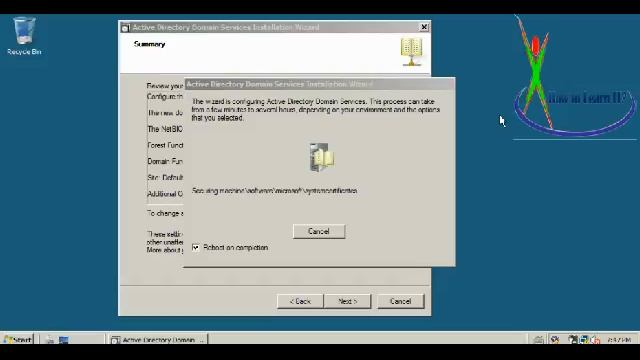This screenshot has height=360, width=640.
Task: Click the red shield tray icon
Action: point(595,339)
